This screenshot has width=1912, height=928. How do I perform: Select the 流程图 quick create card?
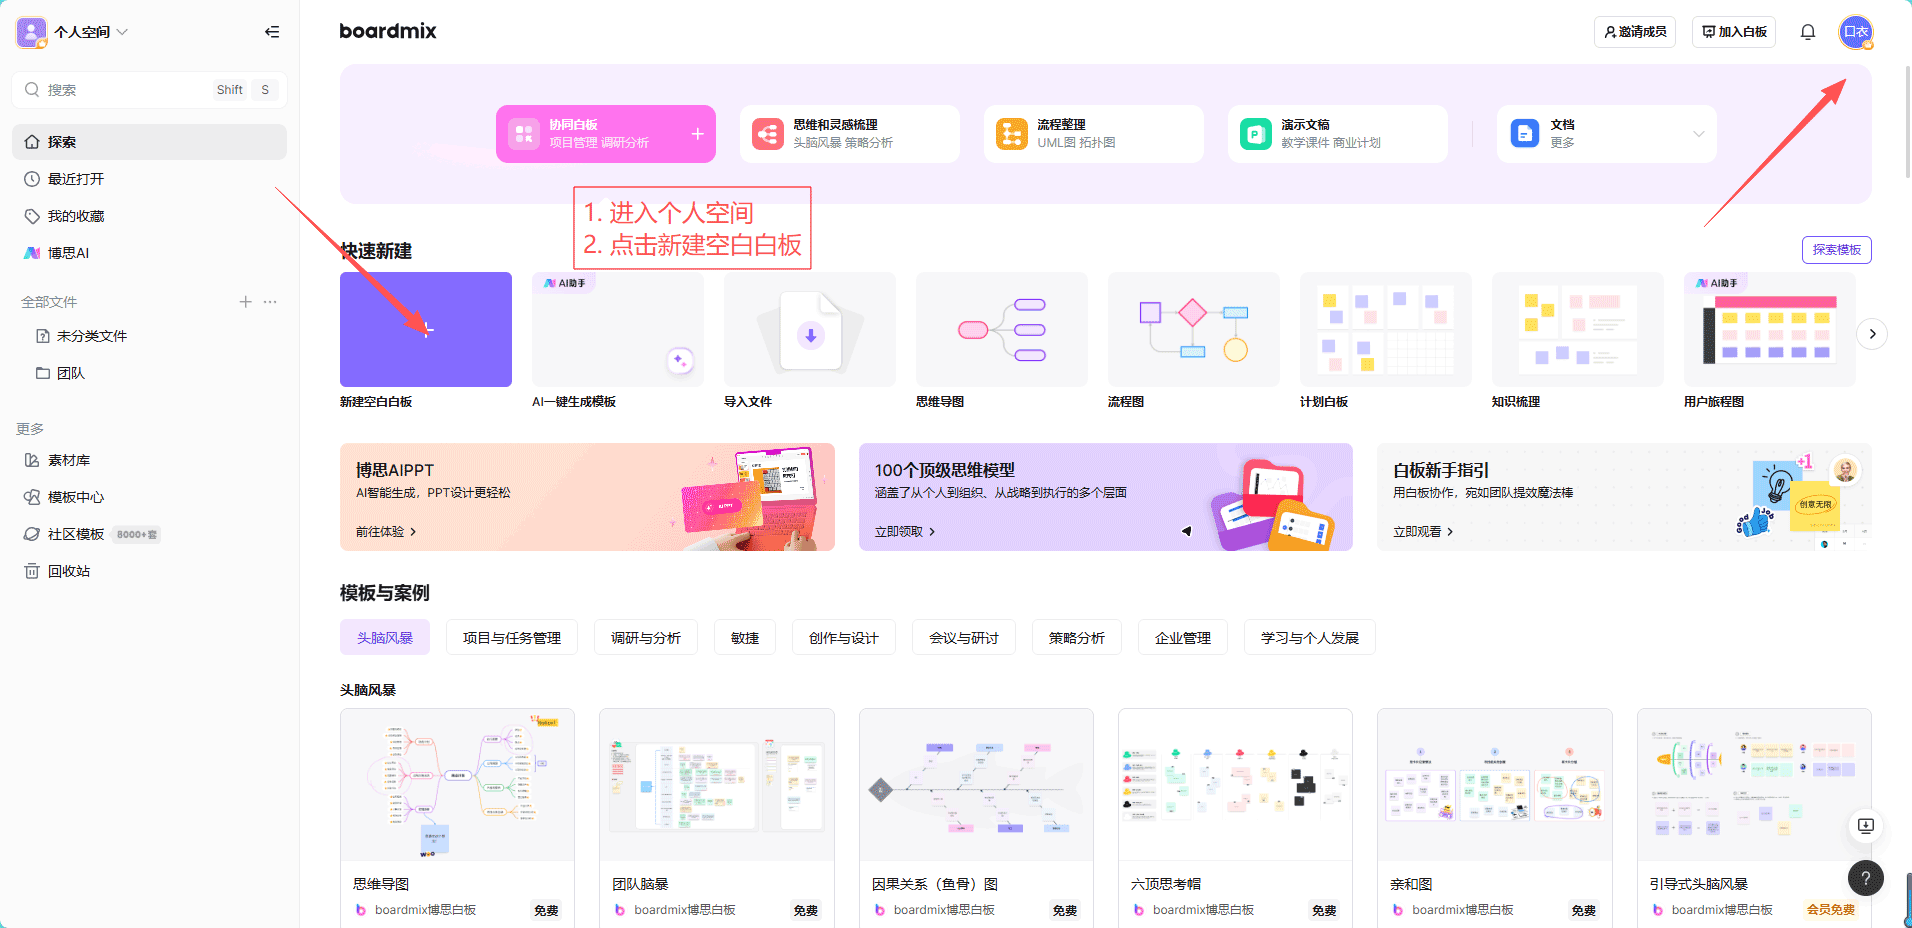1193,329
